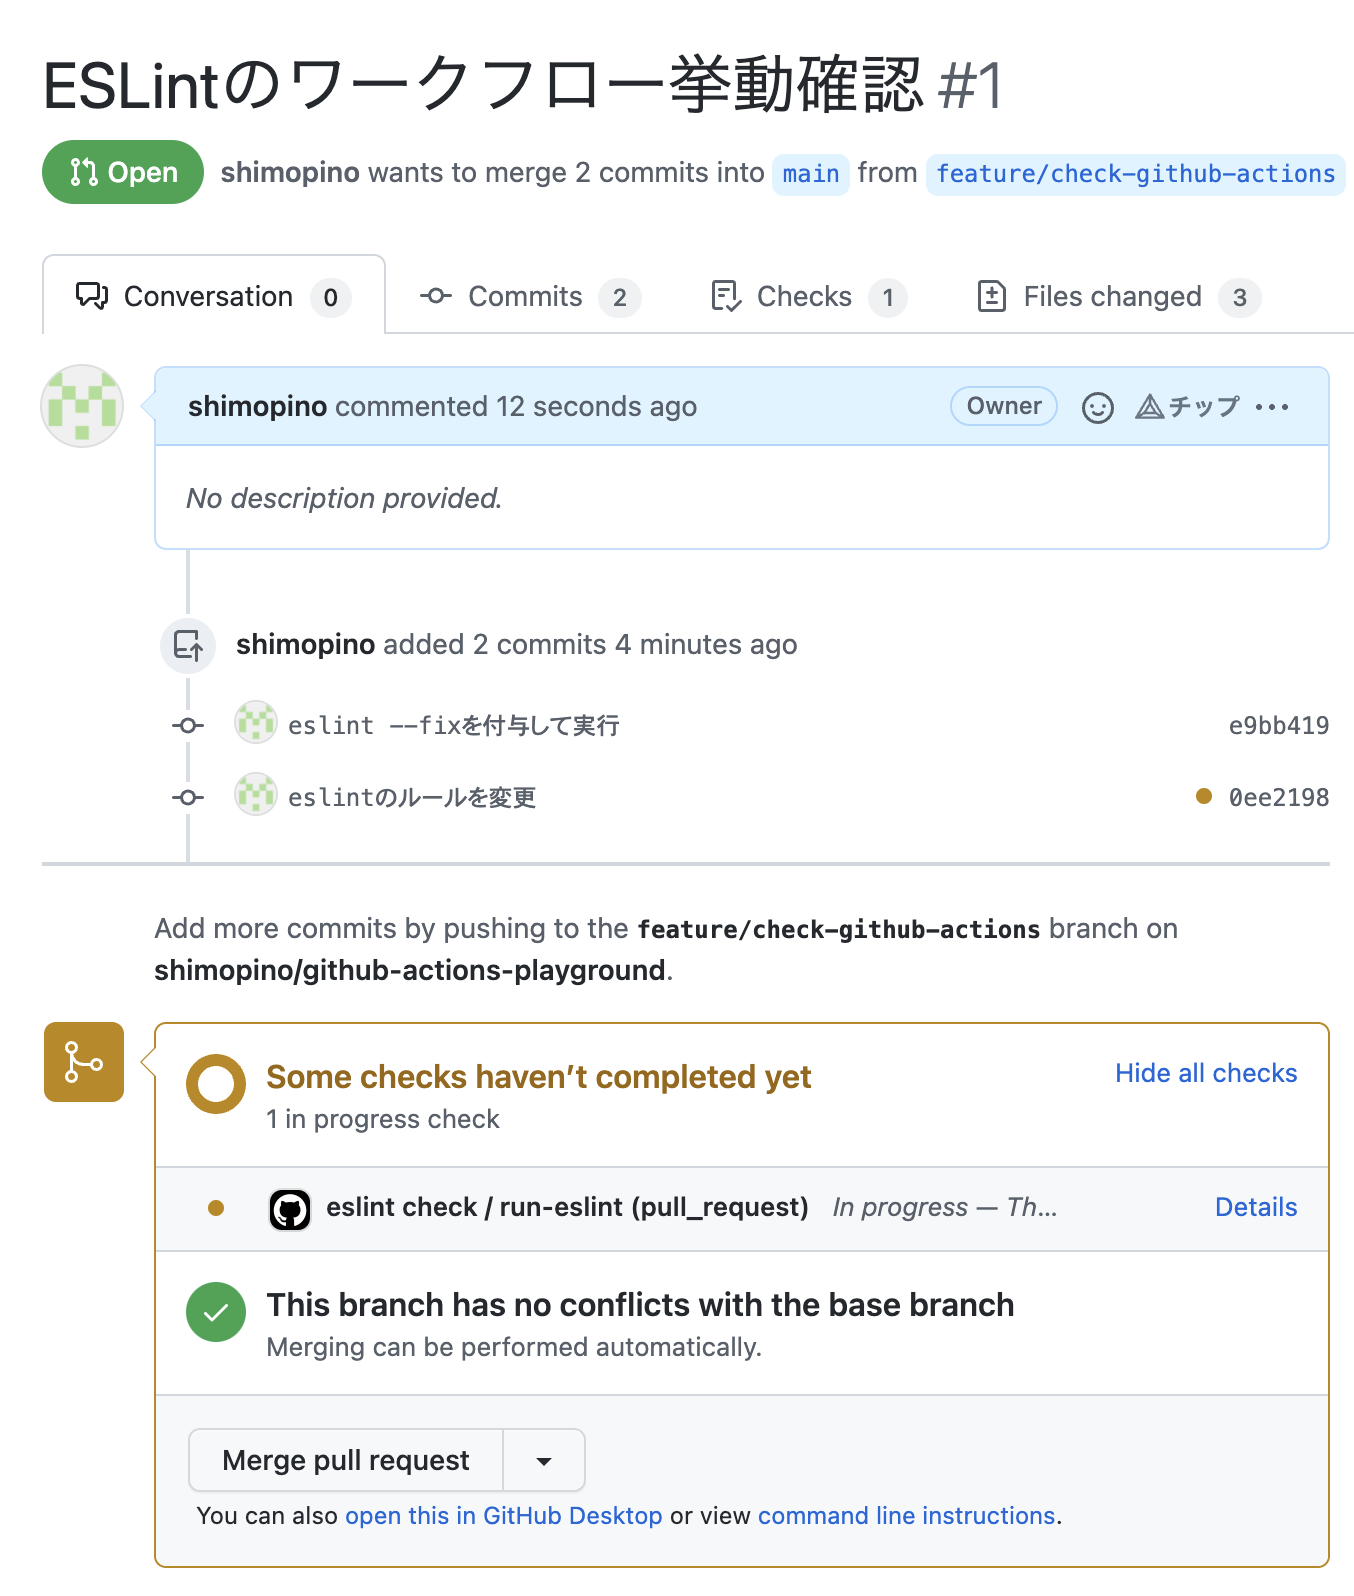Screen dimensions: 1354x1596
Task: Open shimopino's large avatar beside the comment
Action: [82, 406]
